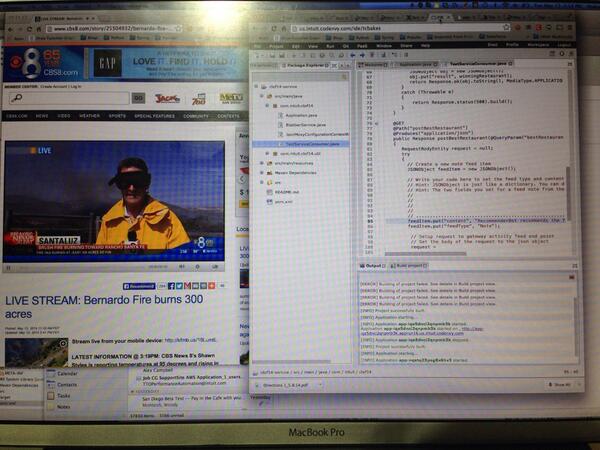Viewport: 600px width, 450px height.
Task: Click in the CBS8 site search field
Action: coord(69,98)
